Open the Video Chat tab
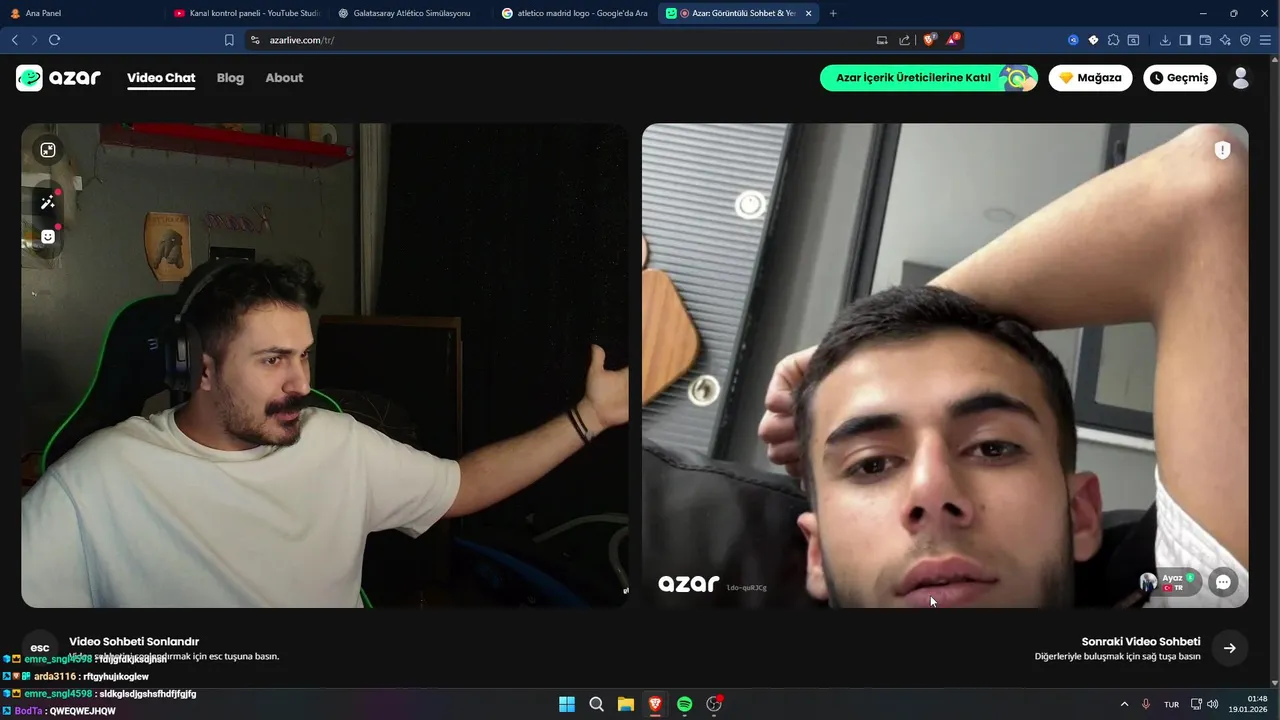This screenshot has height=720, width=1280. click(161, 78)
